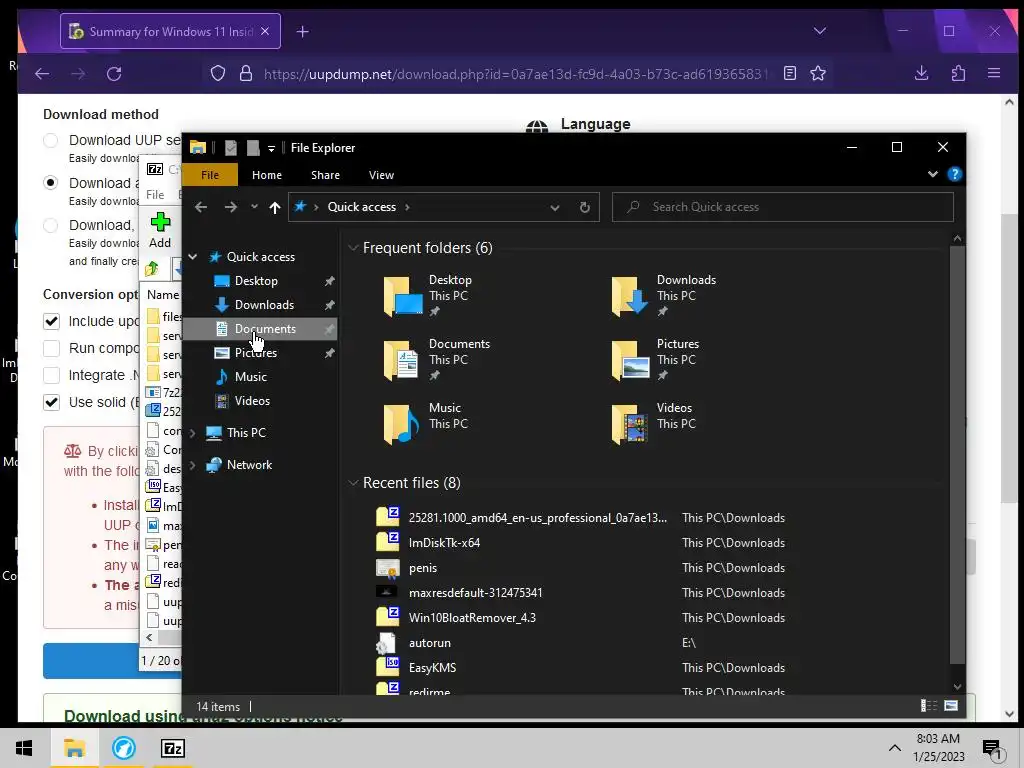Select the third Download radio option
Screen dimensions: 1024x768
51,225
